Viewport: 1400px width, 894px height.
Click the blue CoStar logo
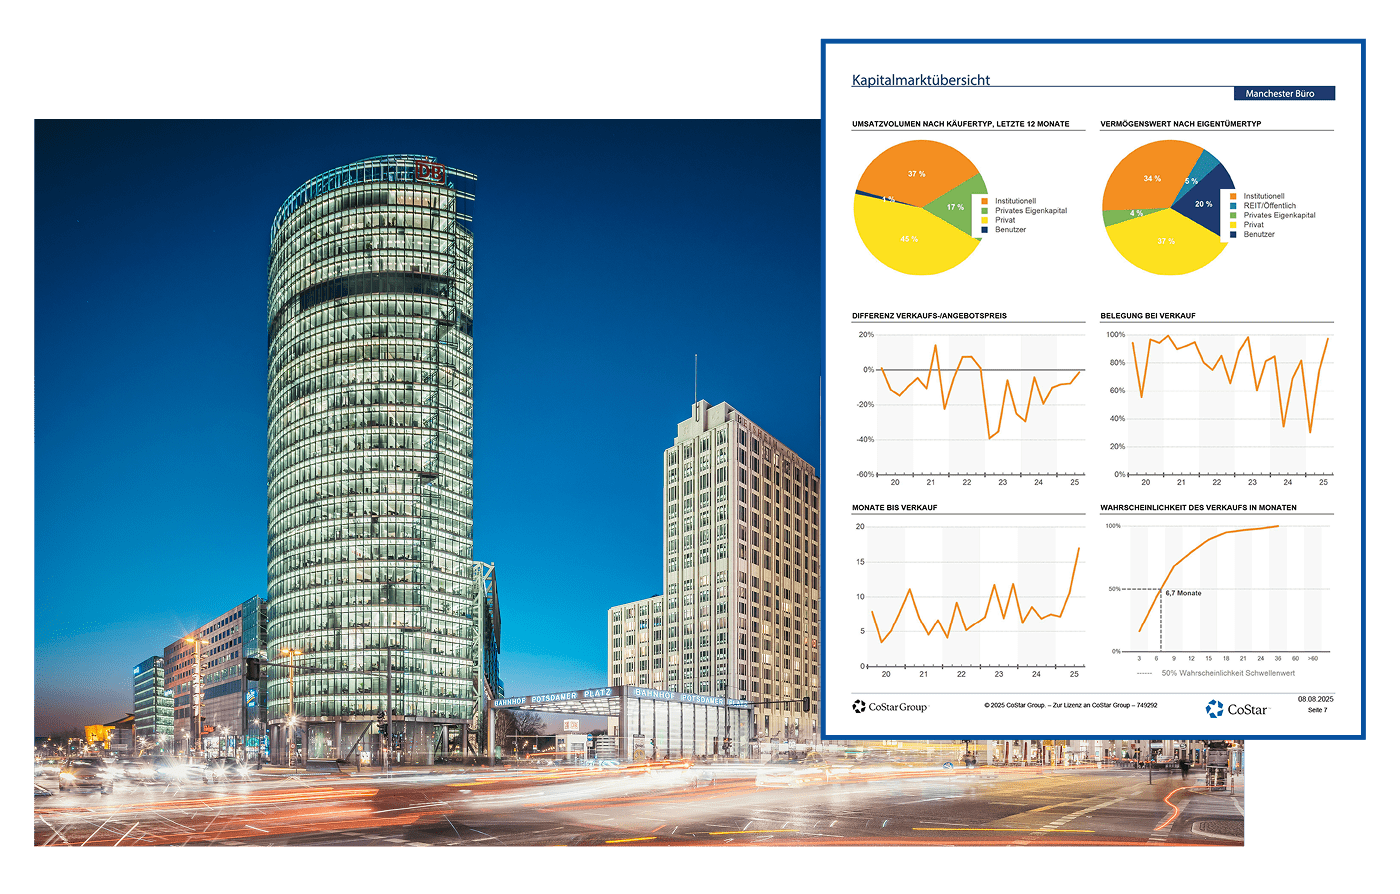click(x=1237, y=709)
